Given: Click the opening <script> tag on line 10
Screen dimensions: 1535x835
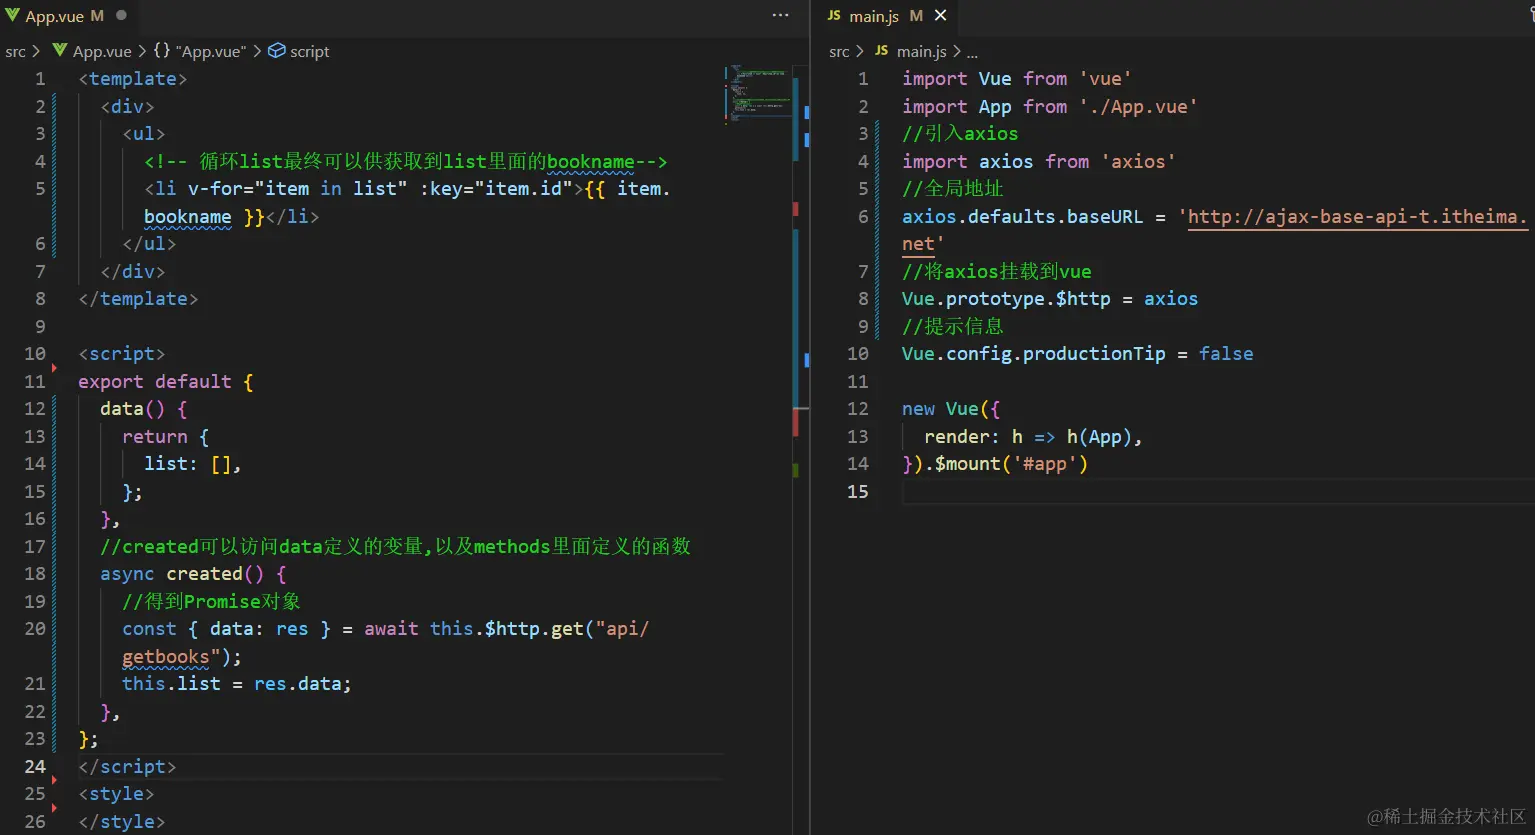Looking at the screenshot, I should 122,354.
